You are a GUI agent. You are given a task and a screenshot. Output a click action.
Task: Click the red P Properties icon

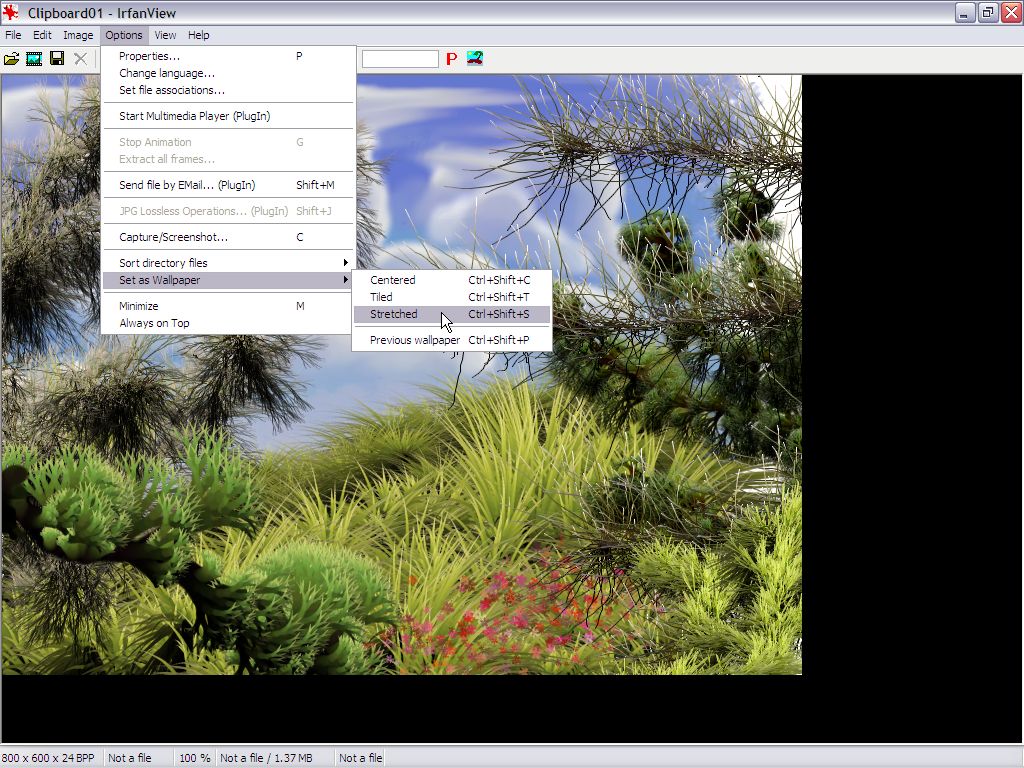(x=451, y=59)
